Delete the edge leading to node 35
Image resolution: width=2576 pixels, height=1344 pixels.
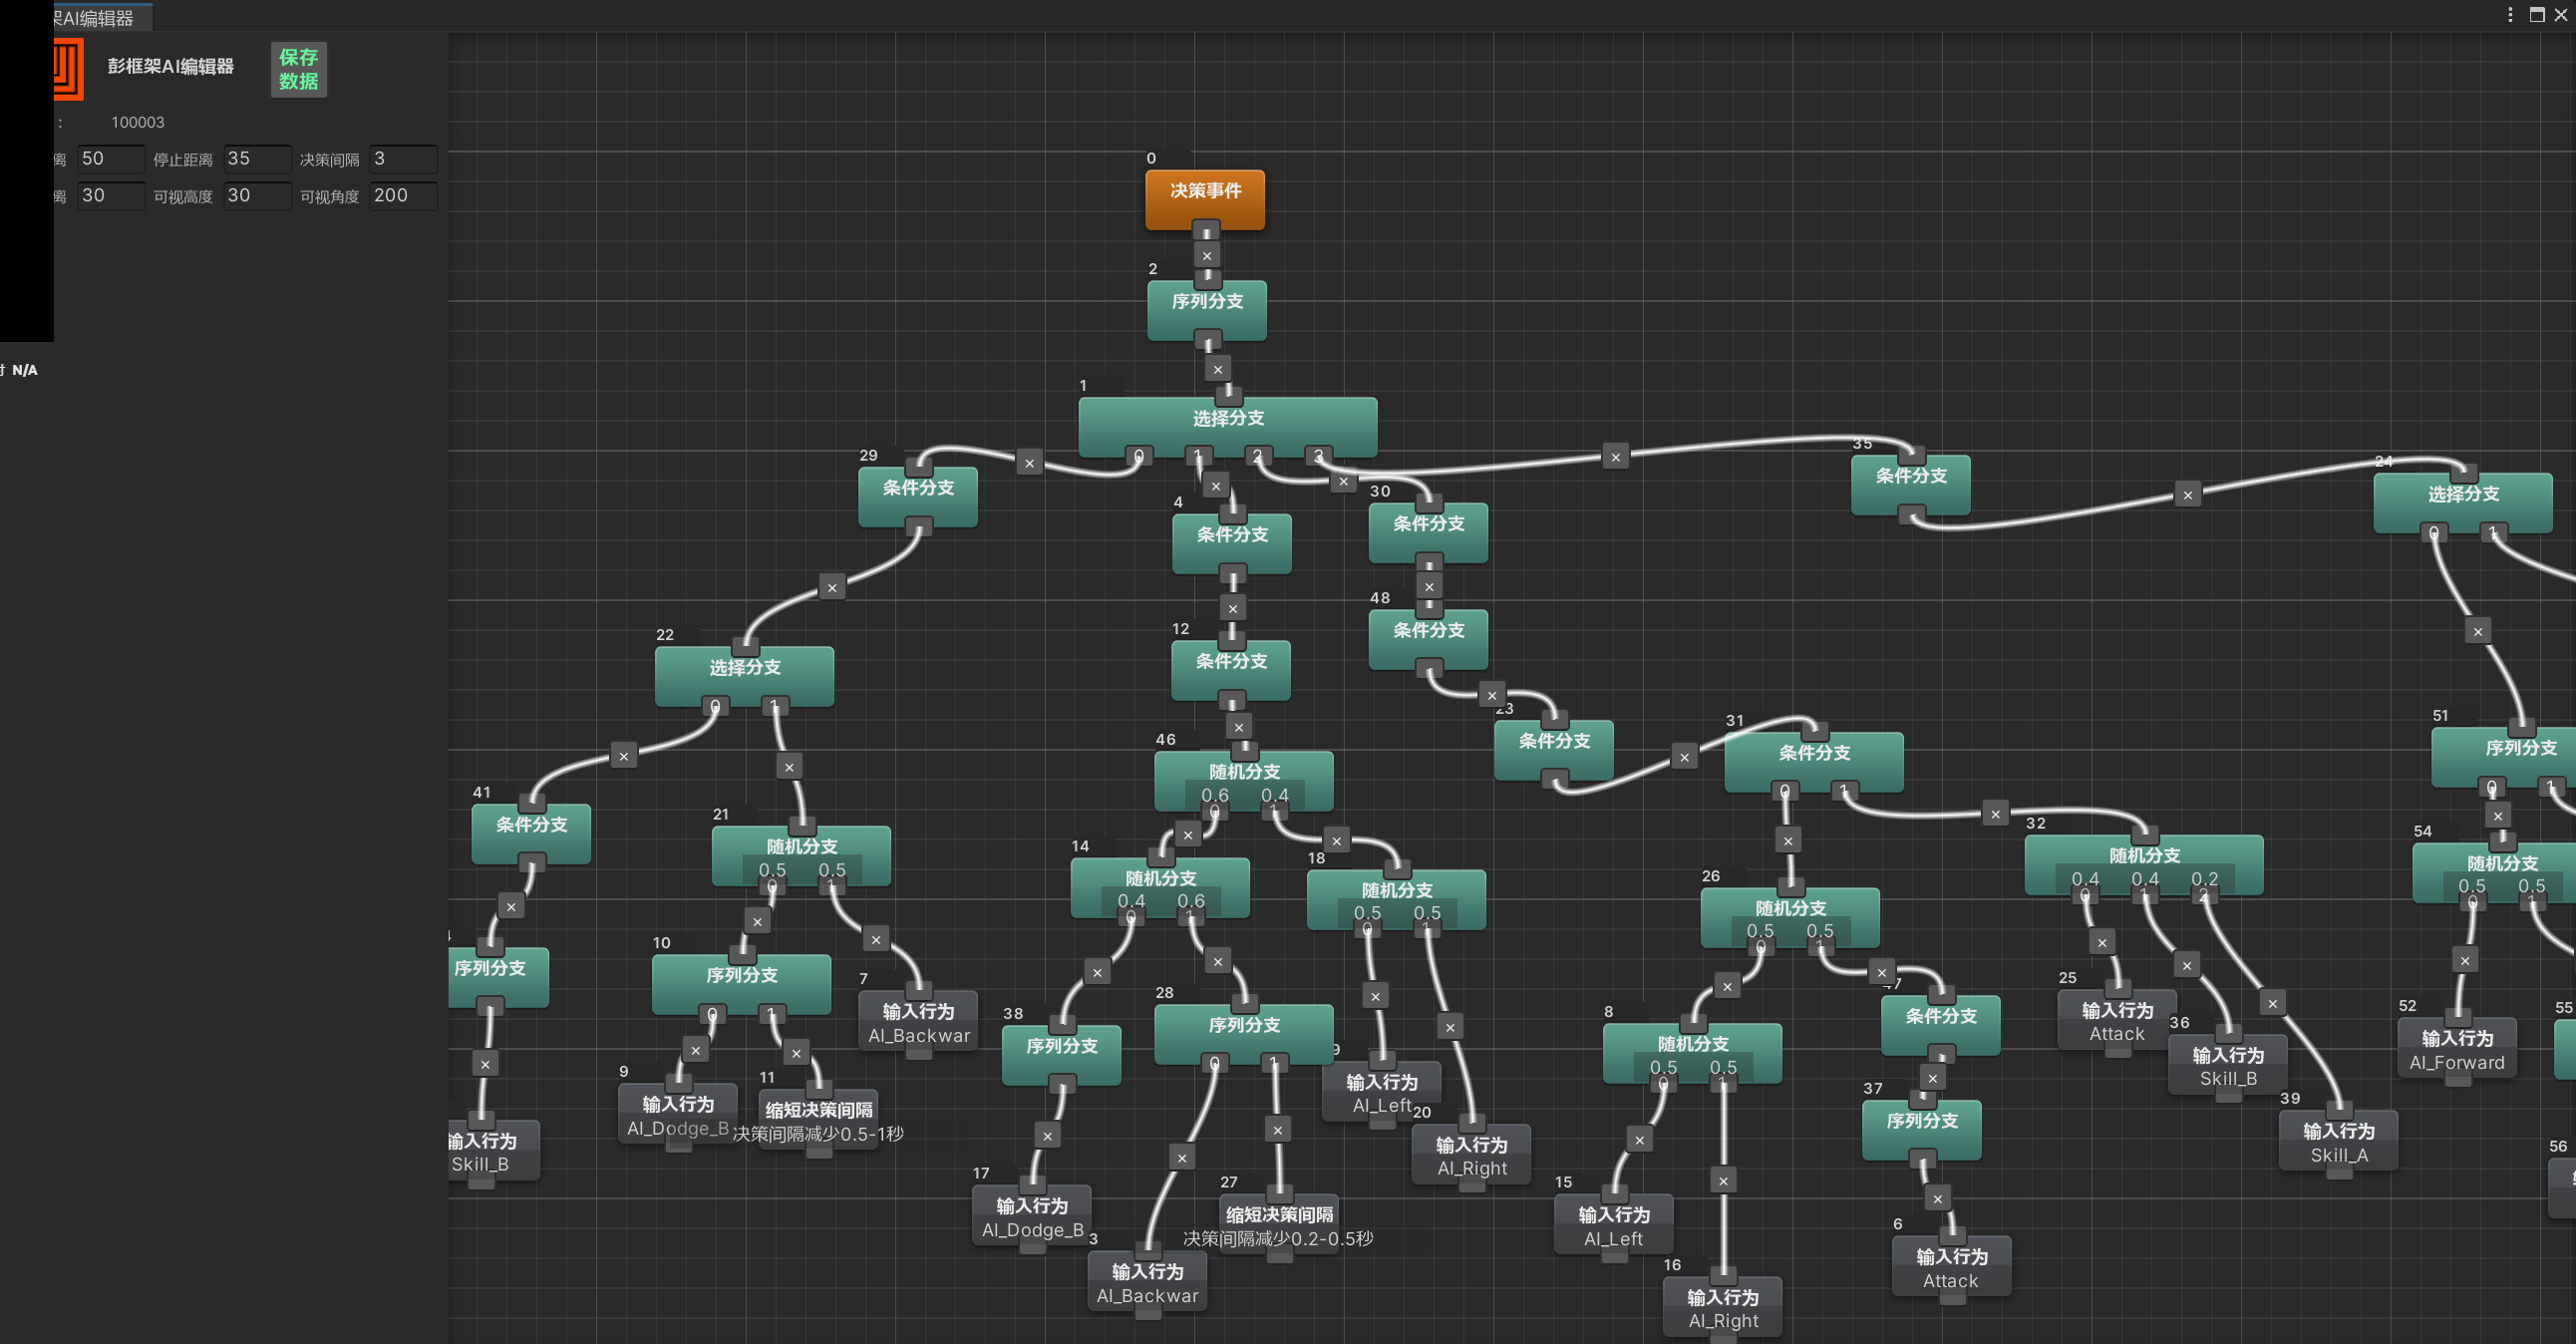pos(1616,457)
